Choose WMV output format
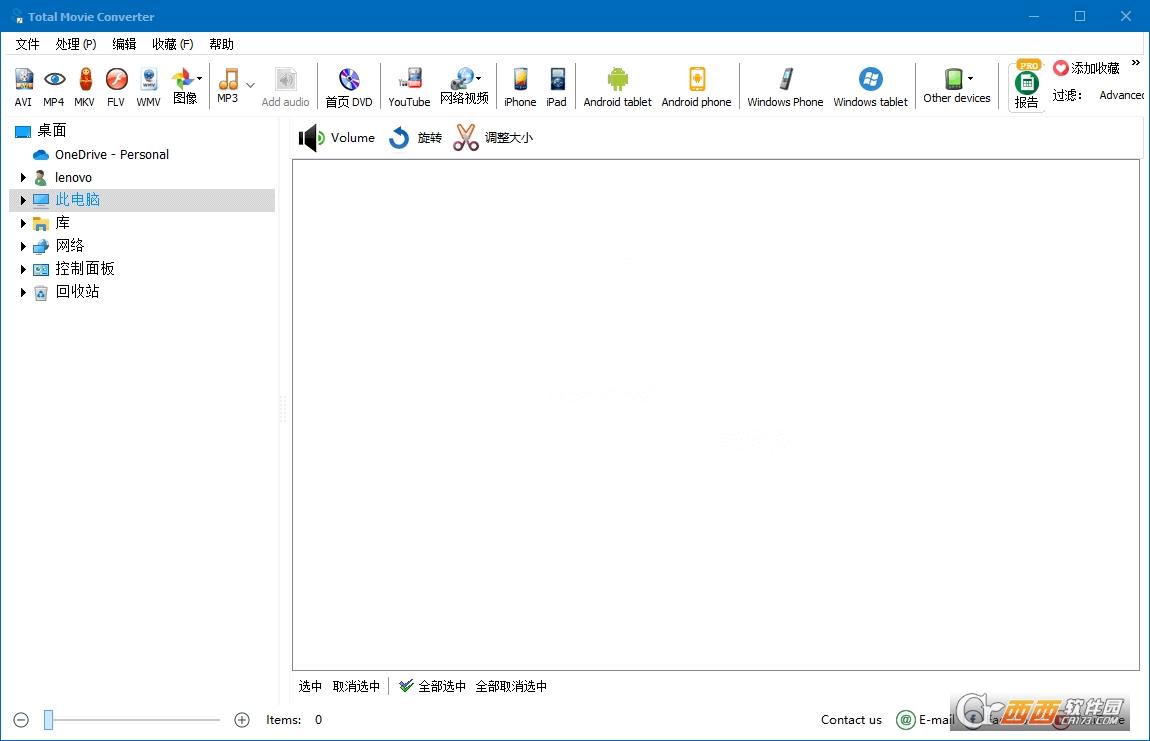The height and width of the screenshot is (741, 1150). (x=148, y=87)
